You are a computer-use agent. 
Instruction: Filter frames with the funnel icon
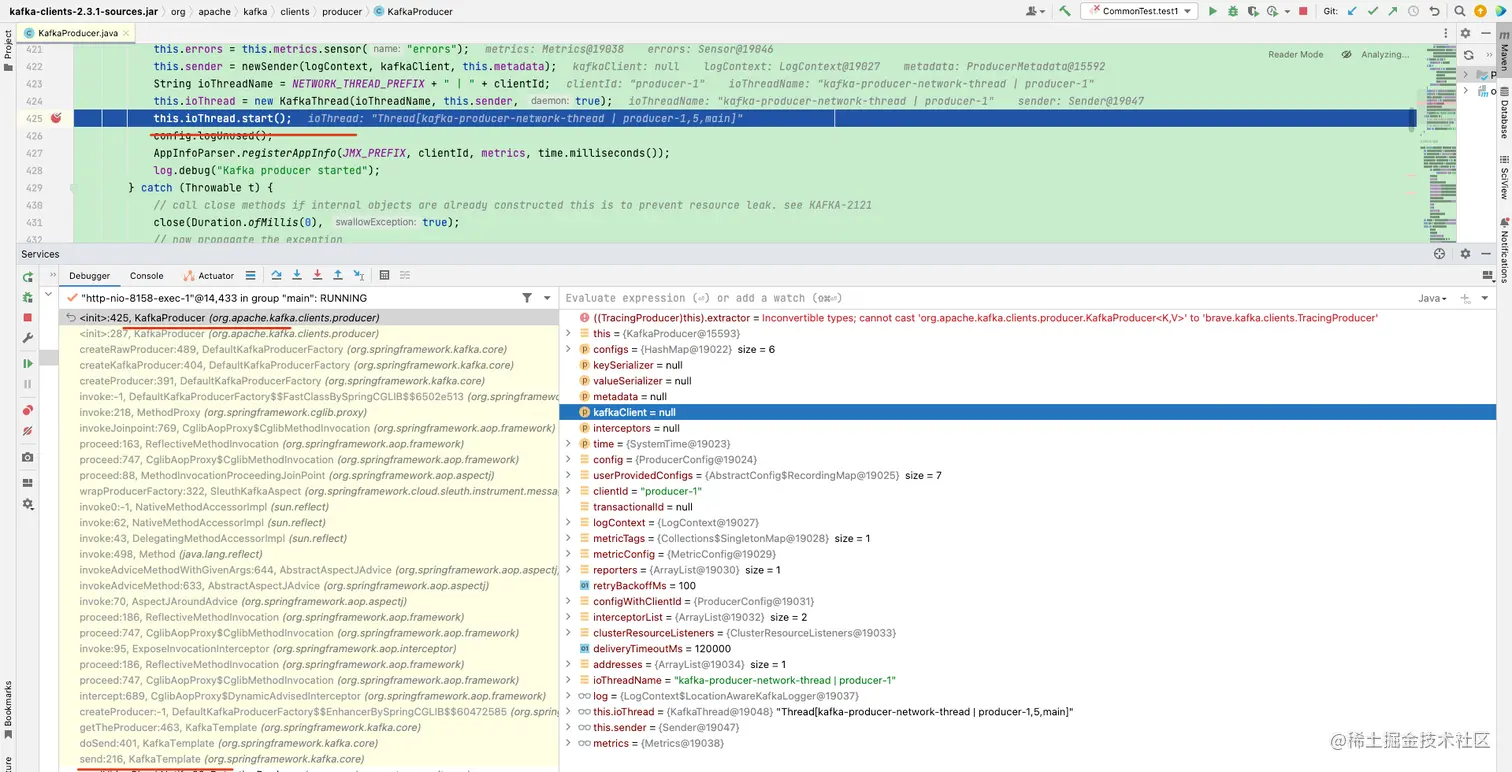tap(527, 298)
